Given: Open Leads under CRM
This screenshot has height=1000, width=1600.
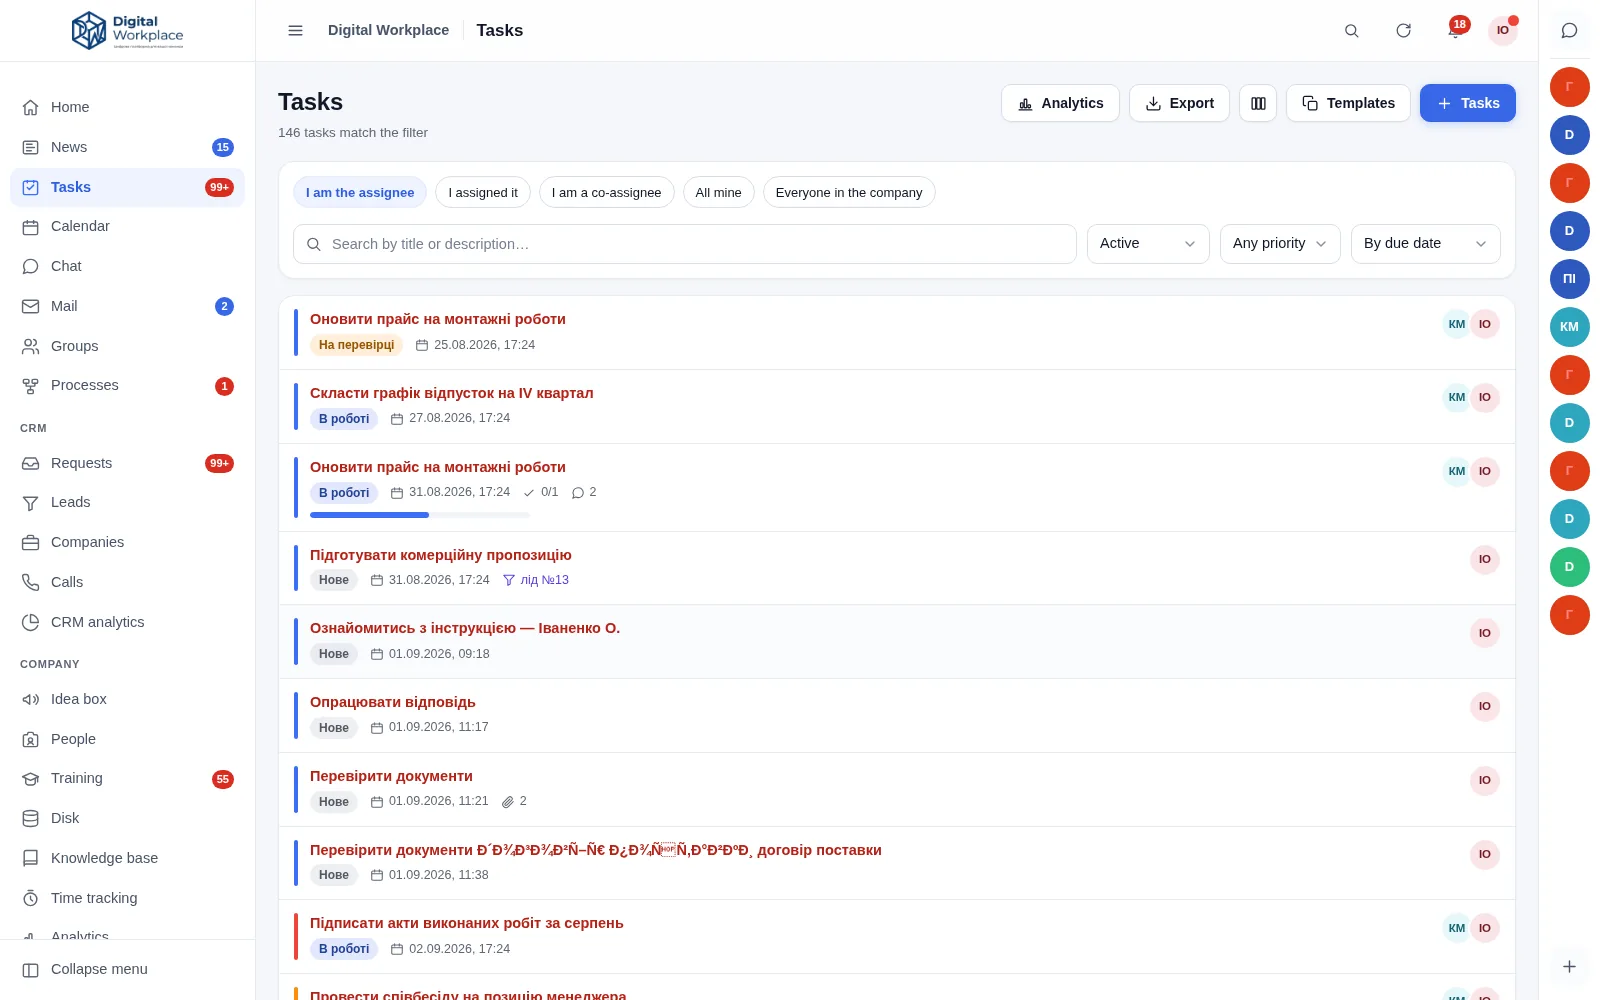Looking at the screenshot, I should 127,502.
